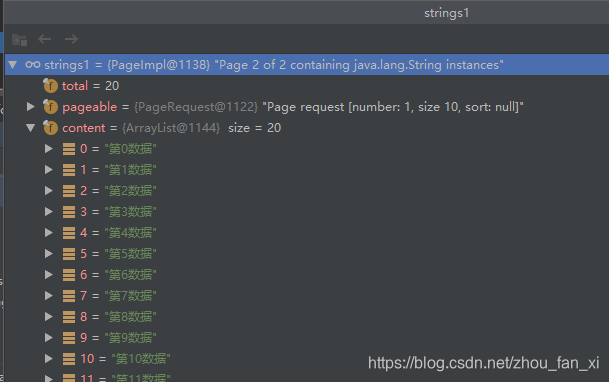Click the array element icon for index 7
Screen dimensions: 609x382
[69, 295]
